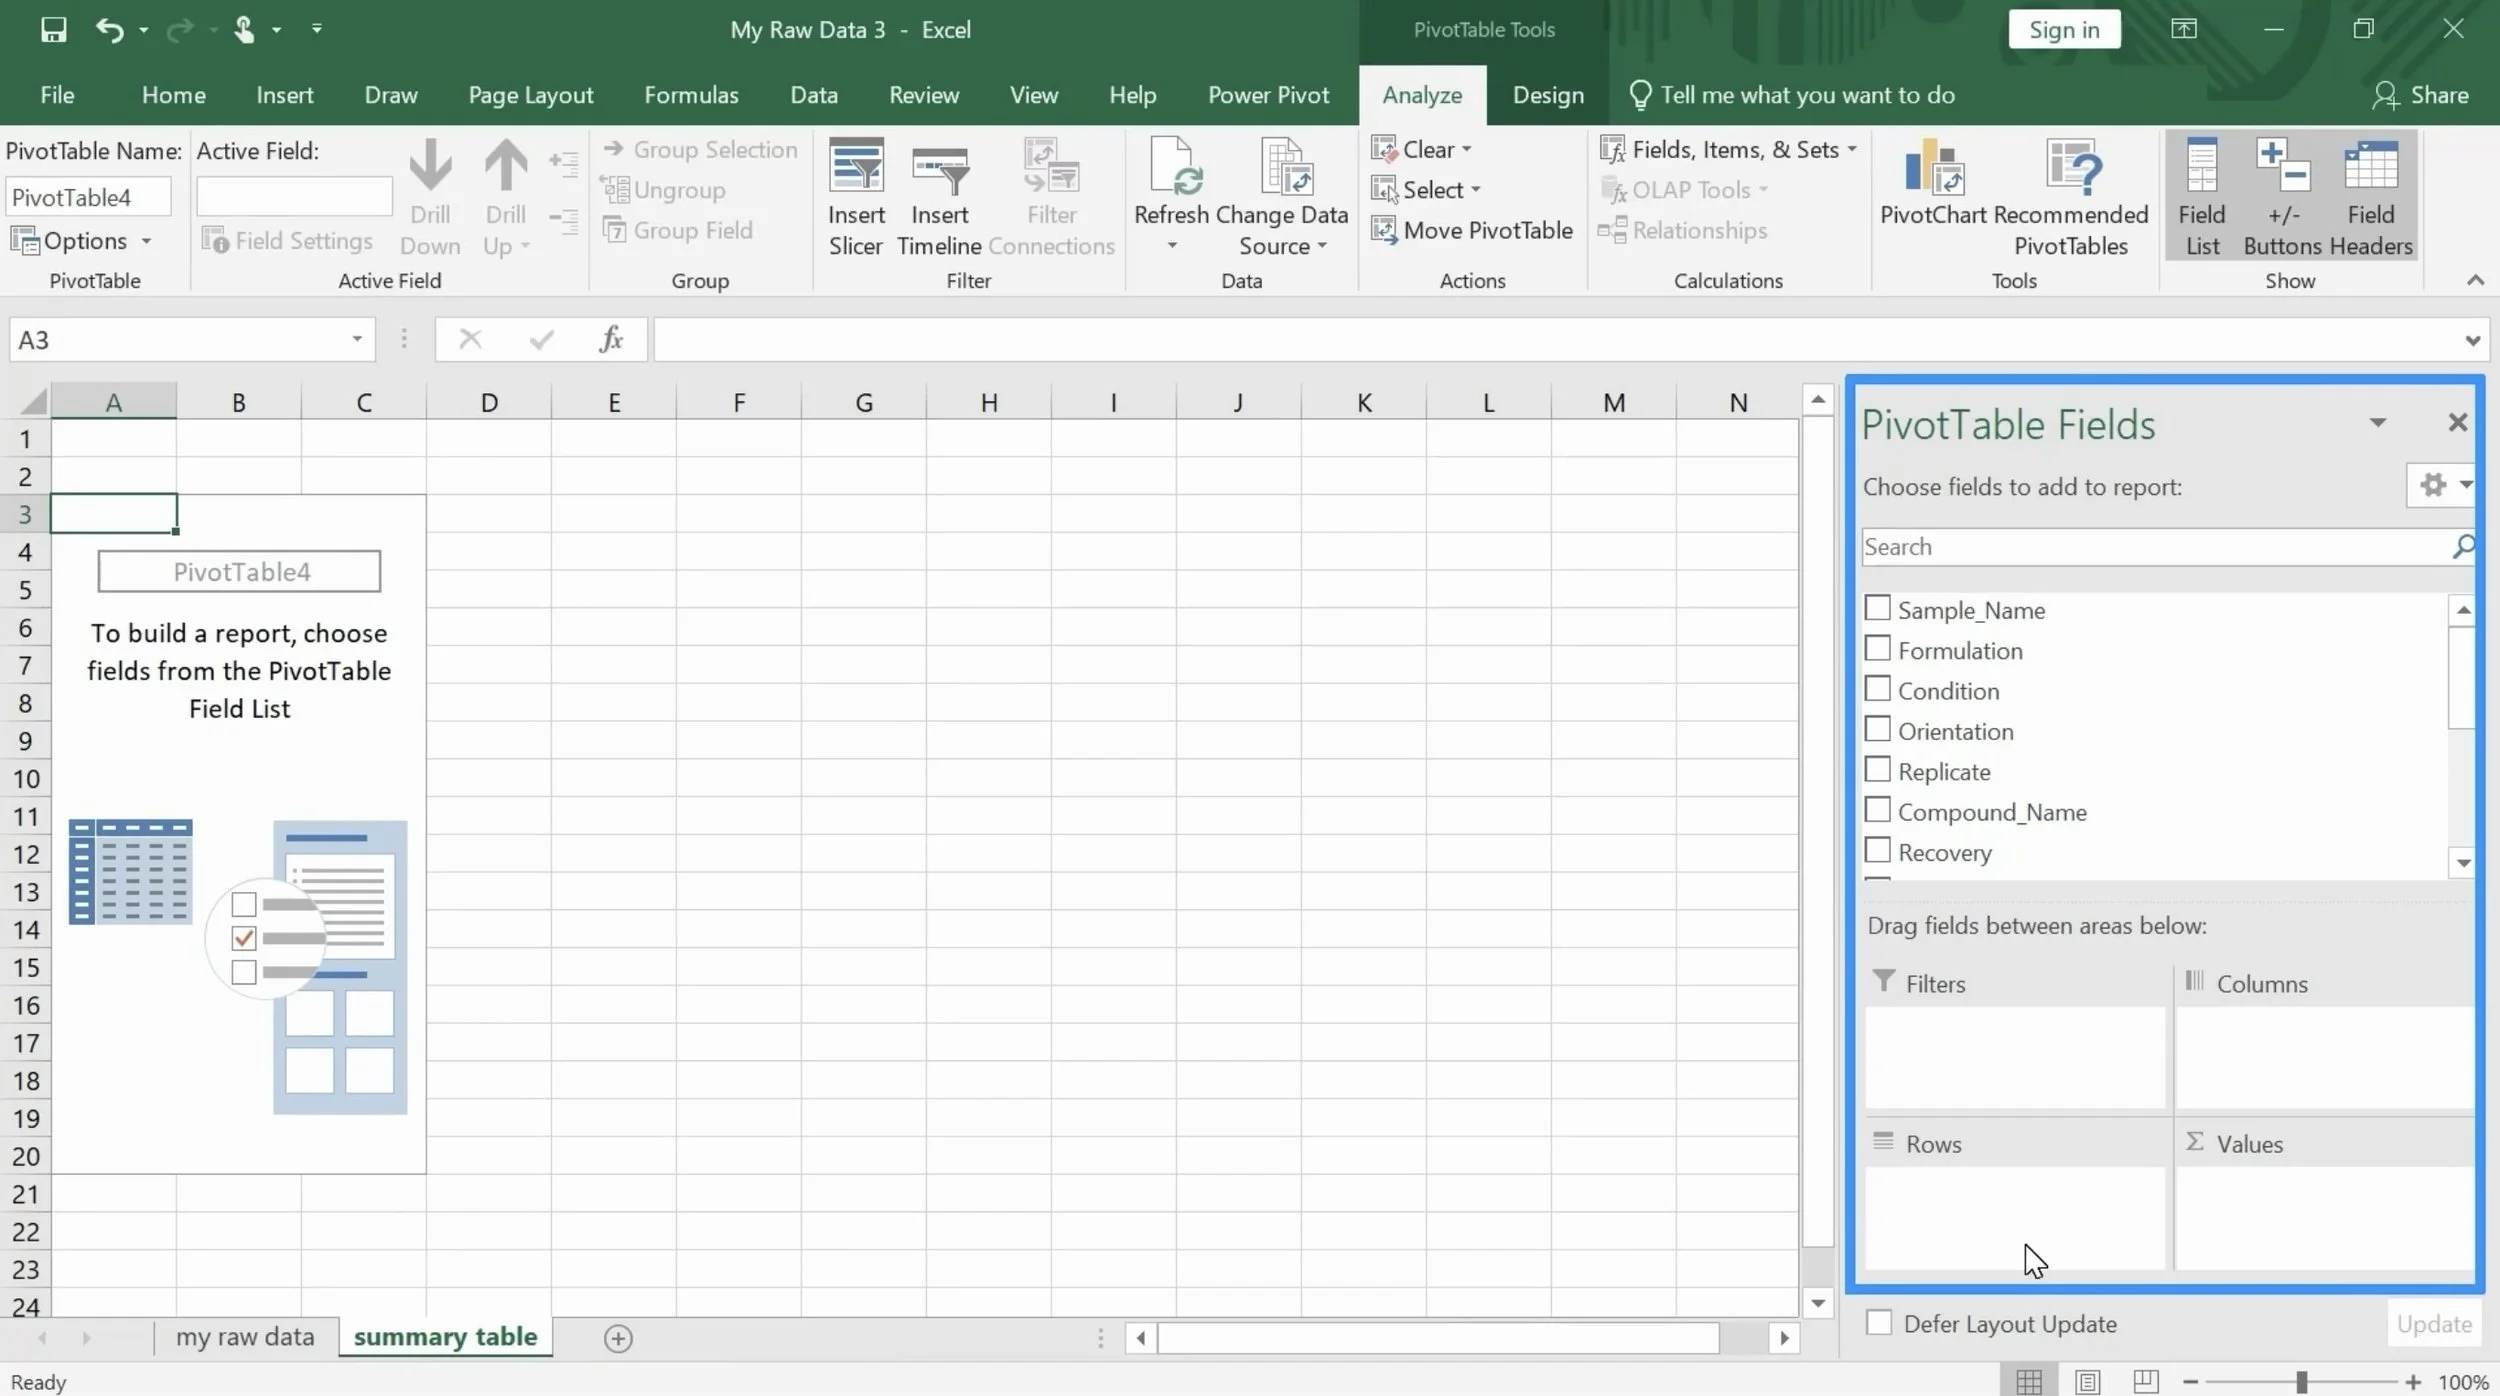This screenshot has height=1396, width=2500.
Task: Click the Share button
Action: pyautogui.click(x=2420, y=95)
